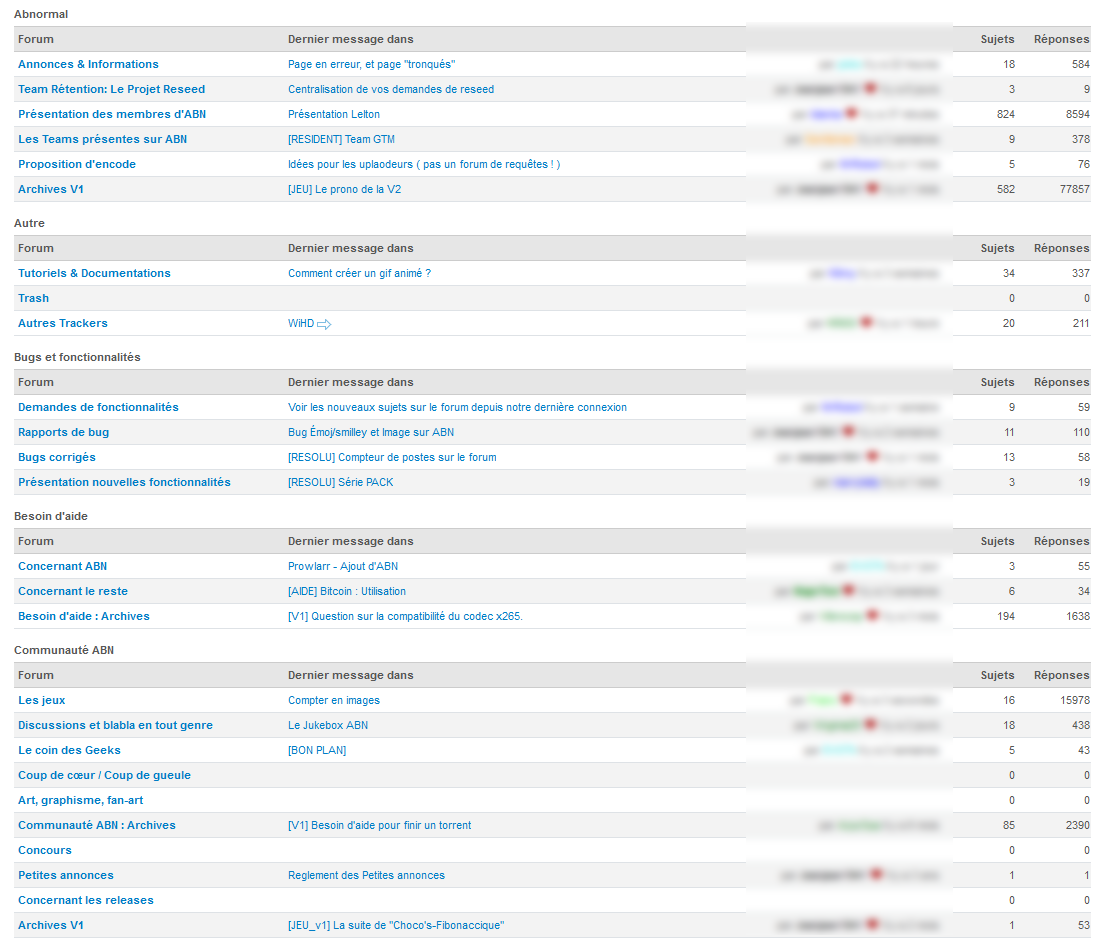Image resolution: width=1106 pixels, height=940 pixels.
Task: Open the Proposition d'encode forum
Action: (x=77, y=164)
